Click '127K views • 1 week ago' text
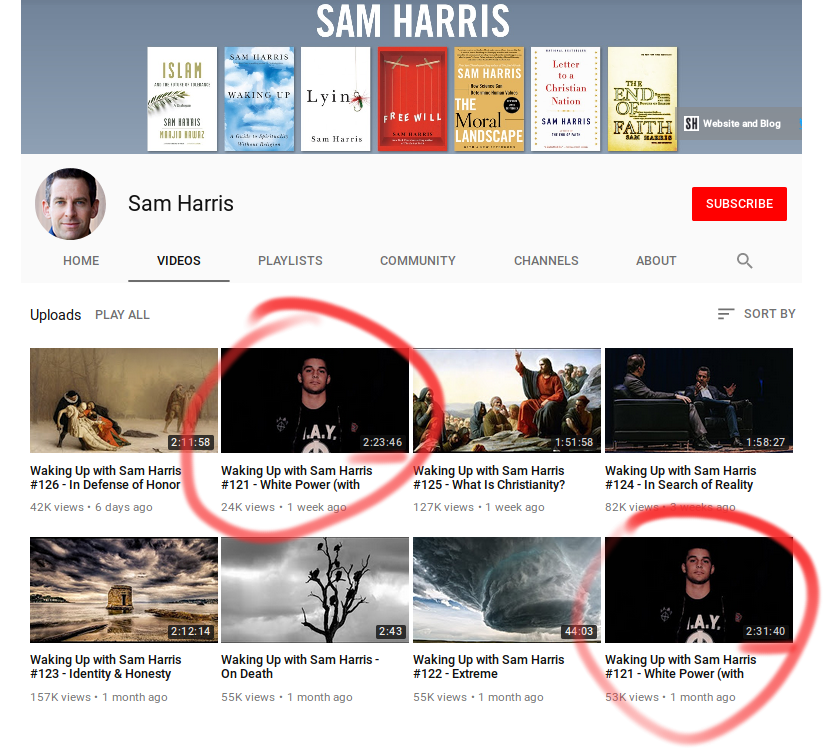The image size is (823, 748). pyautogui.click(x=479, y=507)
